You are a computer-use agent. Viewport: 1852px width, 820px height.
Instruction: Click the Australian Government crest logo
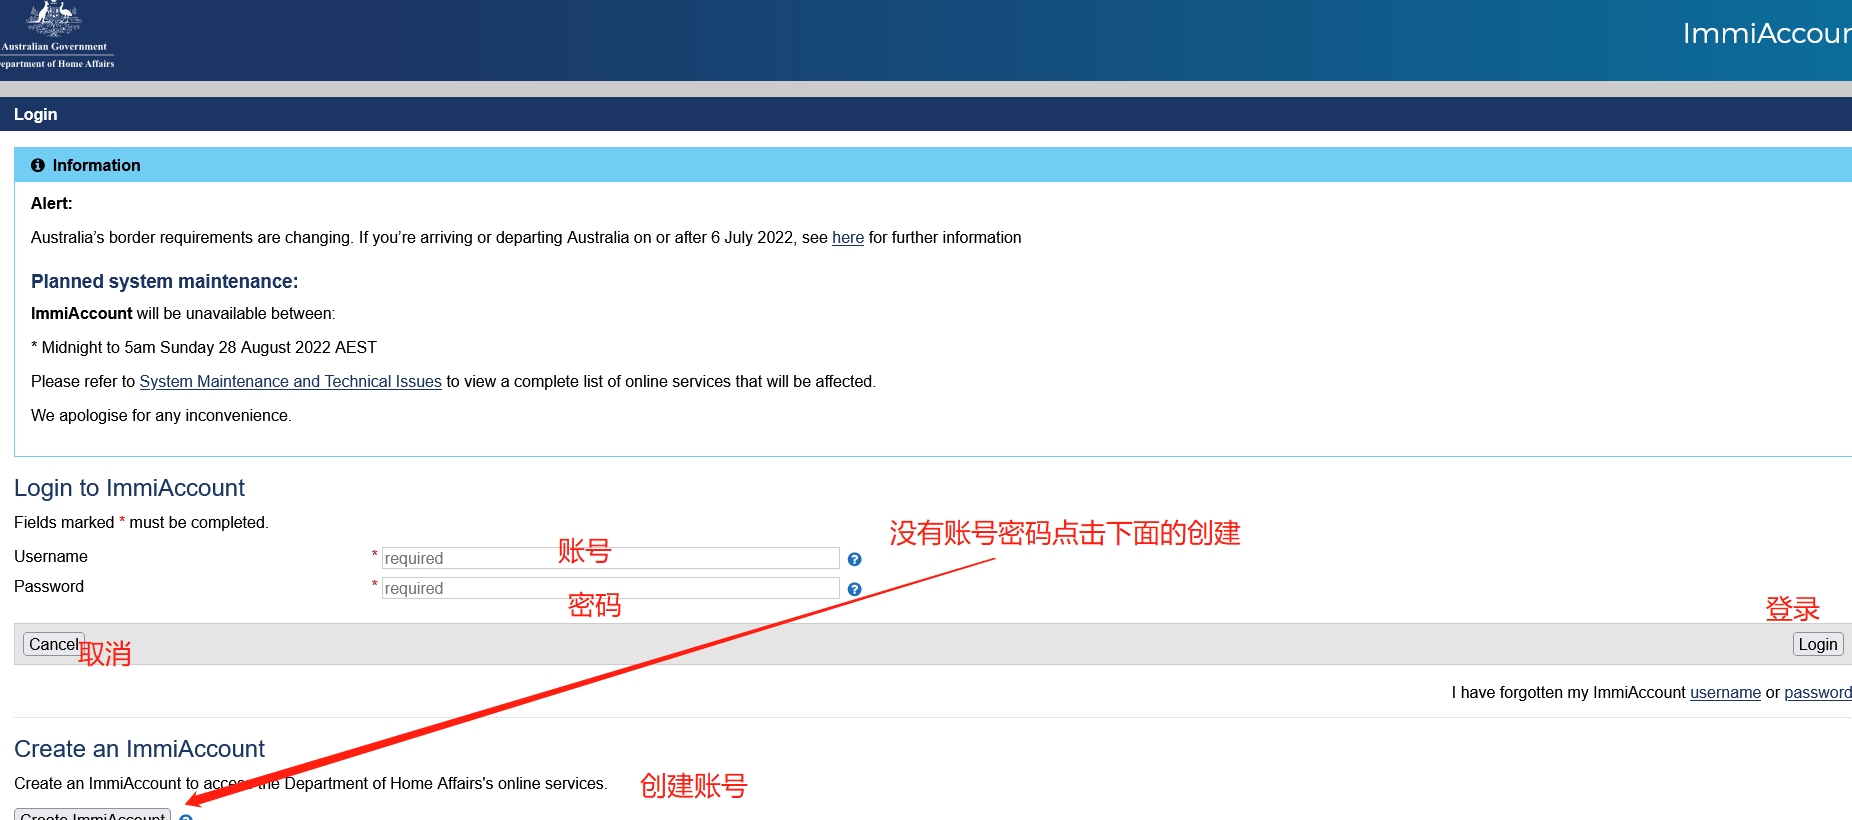pyautogui.click(x=56, y=35)
